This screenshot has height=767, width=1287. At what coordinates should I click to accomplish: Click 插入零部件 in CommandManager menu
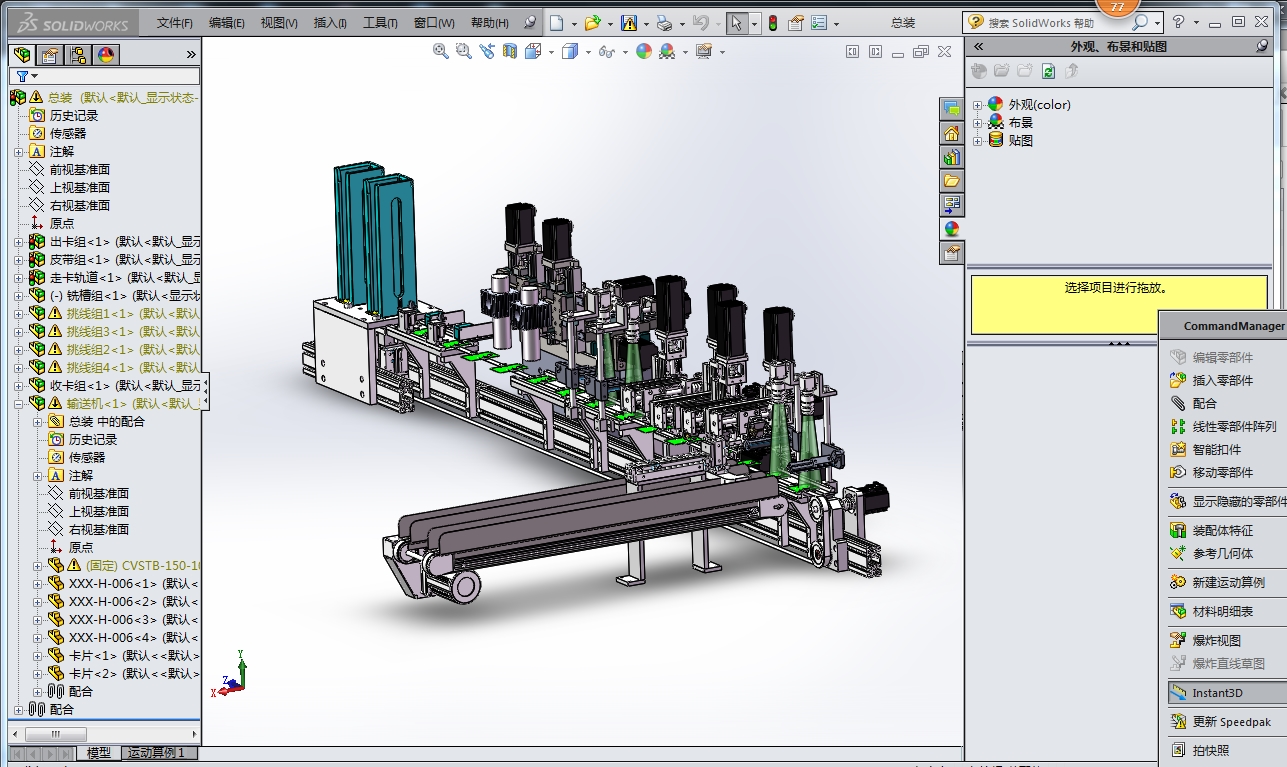pos(1222,380)
